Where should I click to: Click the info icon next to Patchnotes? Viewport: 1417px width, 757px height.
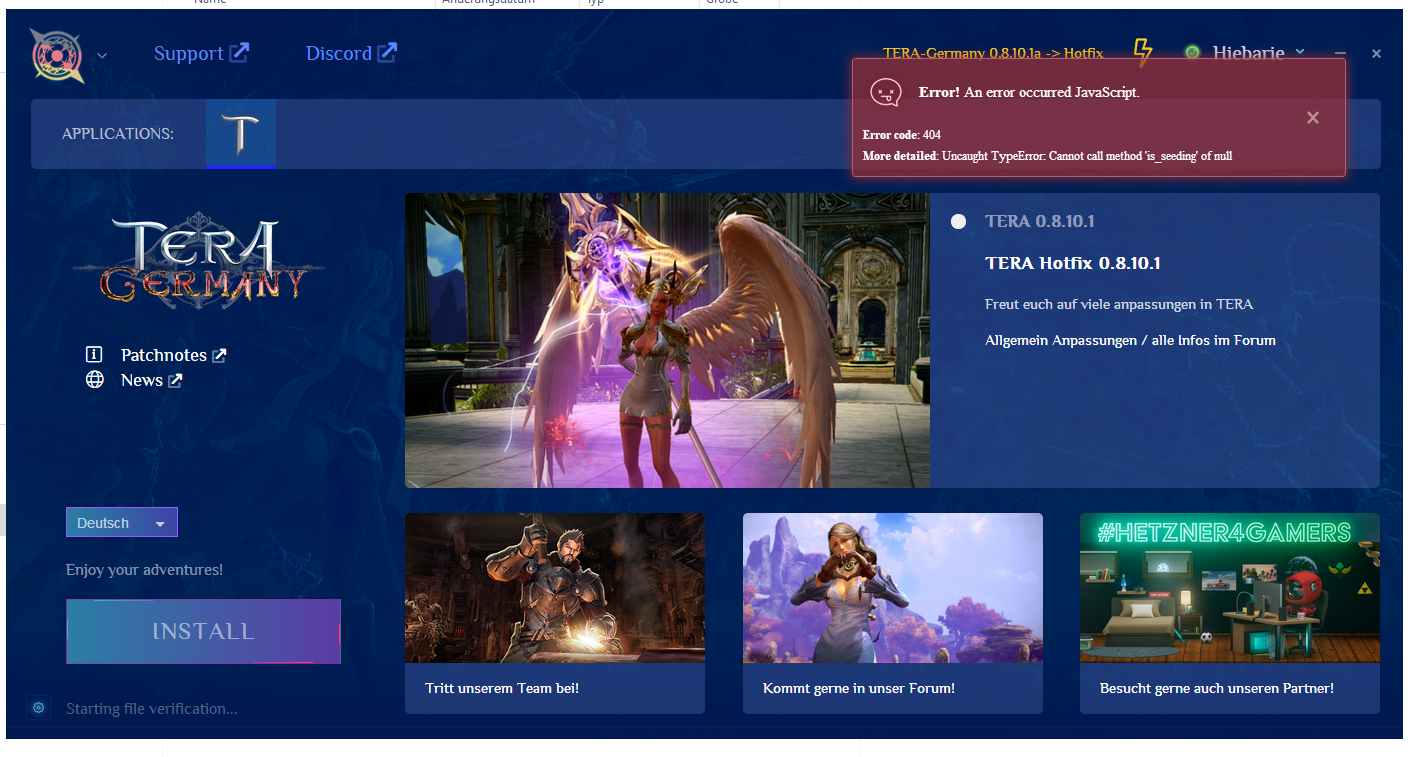tap(95, 355)
